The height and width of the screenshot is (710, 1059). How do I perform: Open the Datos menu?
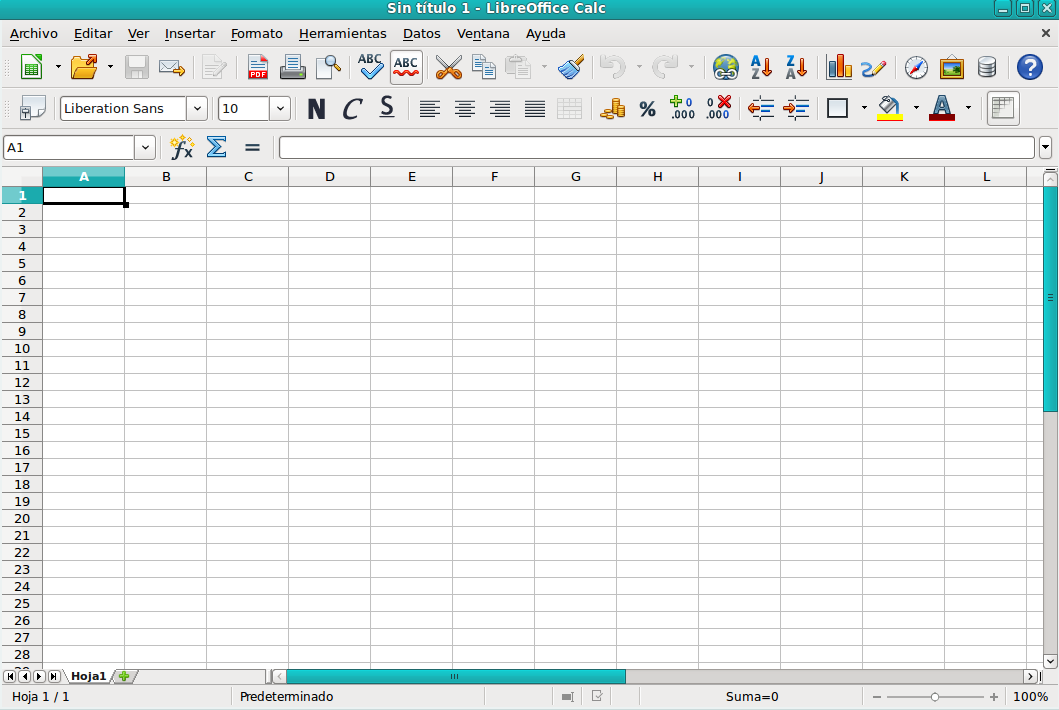421,34
